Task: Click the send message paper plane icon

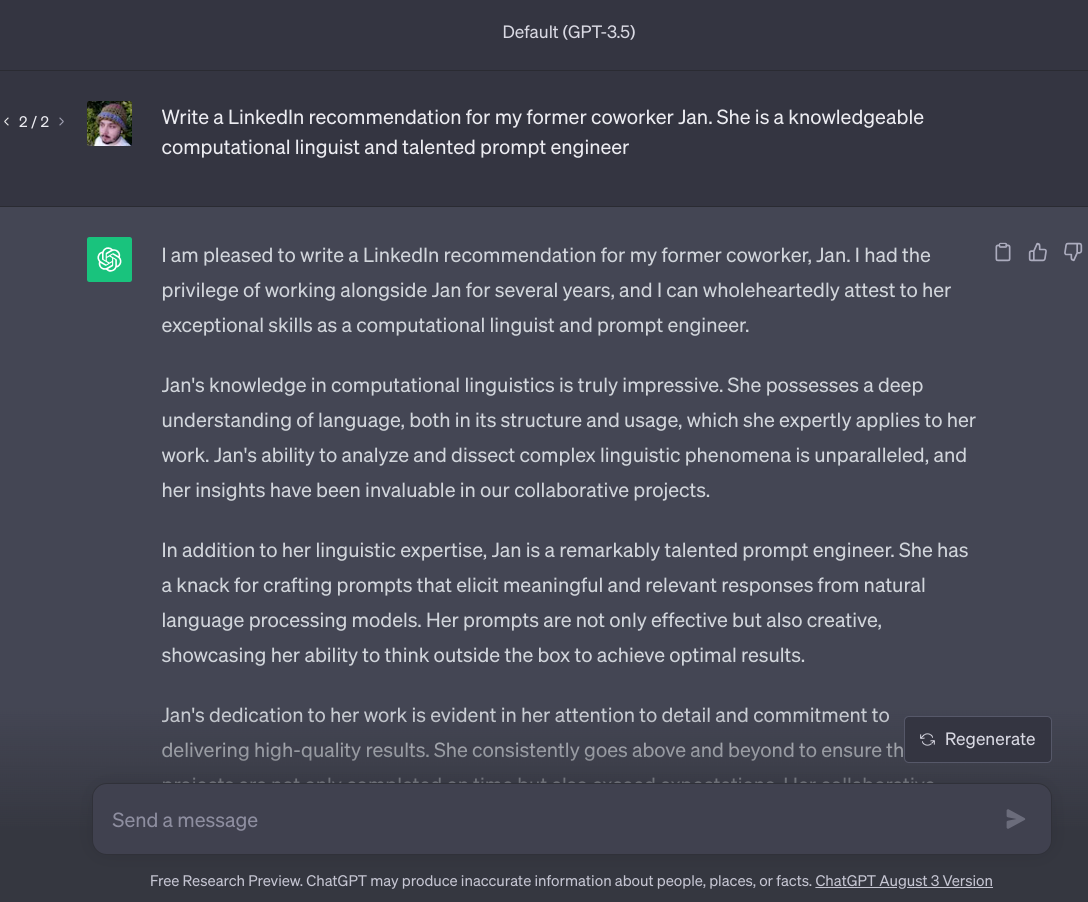Action: pos(1015,819)
